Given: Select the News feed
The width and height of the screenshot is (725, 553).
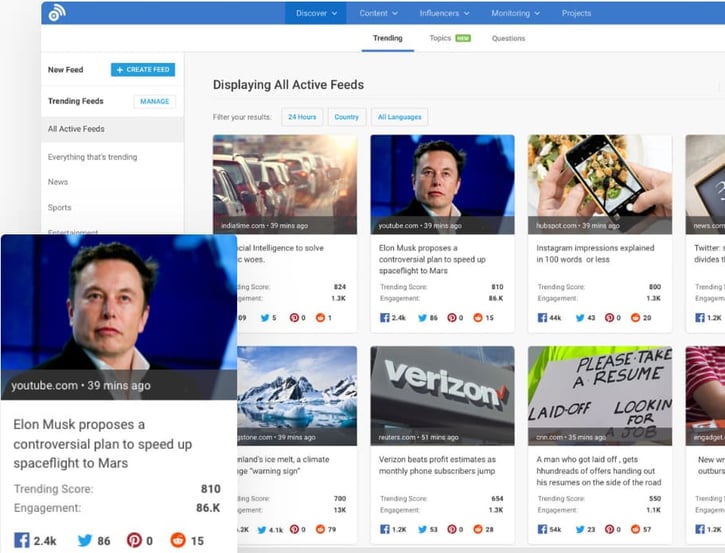Looking at the screenshot, I should click(58, 182).
